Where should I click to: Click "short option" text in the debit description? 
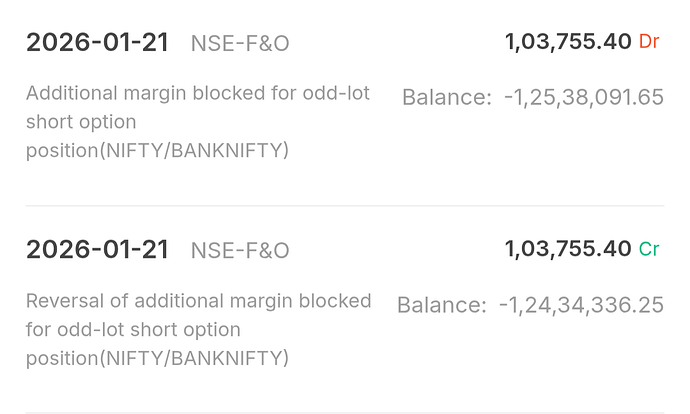(81, 122)
